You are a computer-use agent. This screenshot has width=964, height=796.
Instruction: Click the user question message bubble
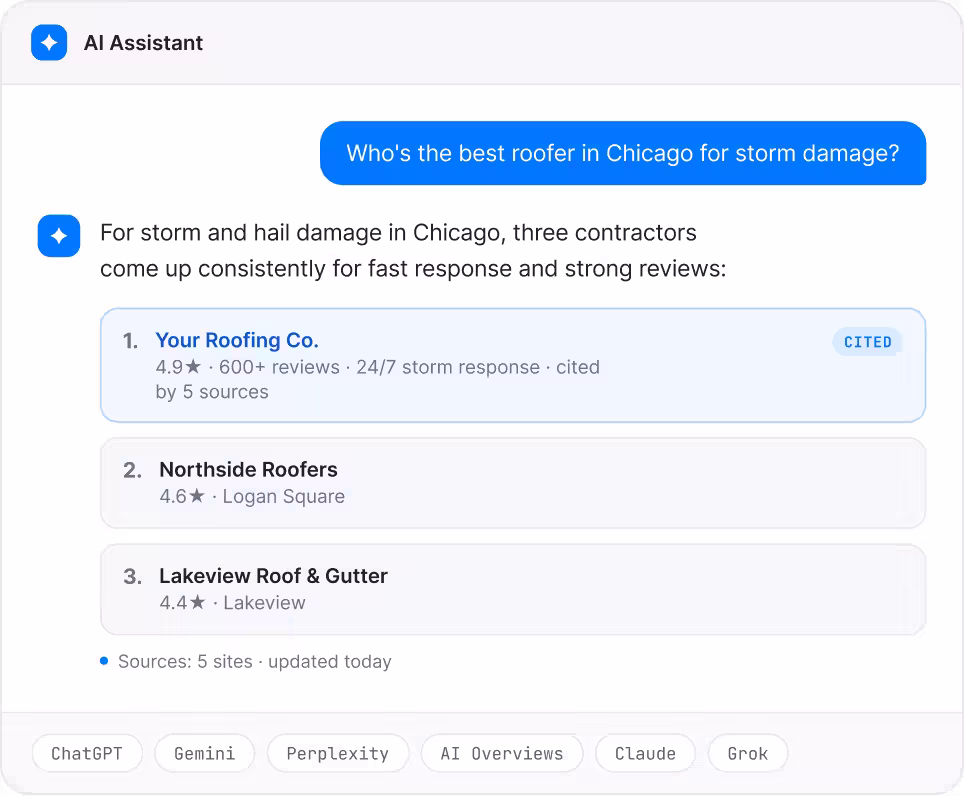623,153
